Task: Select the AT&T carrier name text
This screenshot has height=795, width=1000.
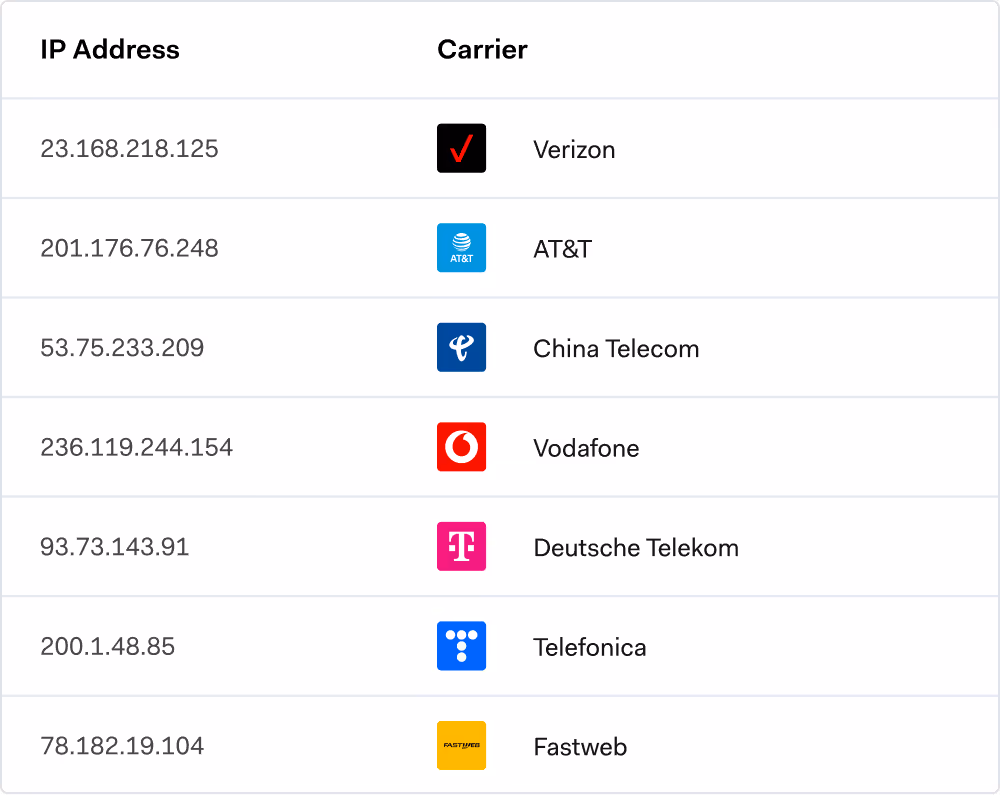Action: click(561, 248)
